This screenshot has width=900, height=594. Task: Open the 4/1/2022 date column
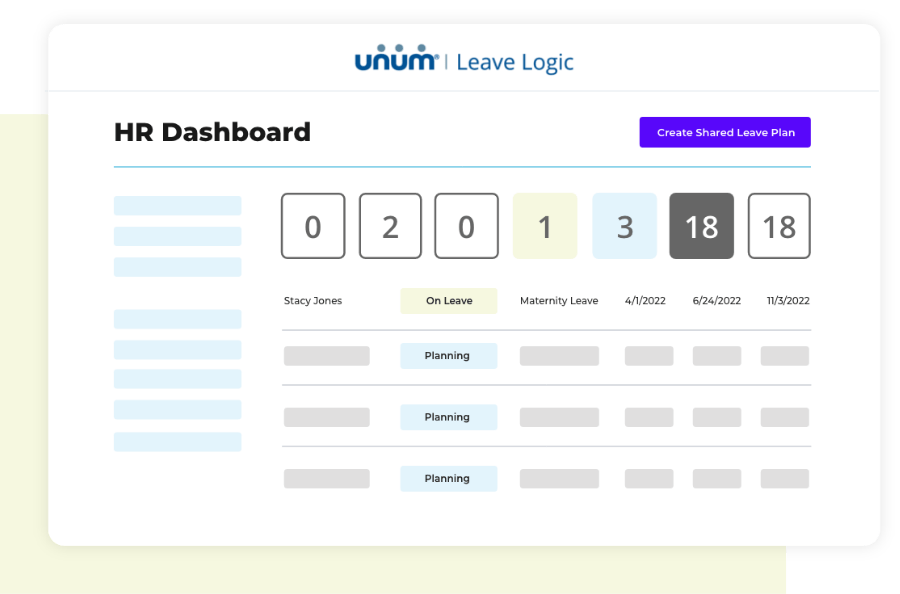645,300
